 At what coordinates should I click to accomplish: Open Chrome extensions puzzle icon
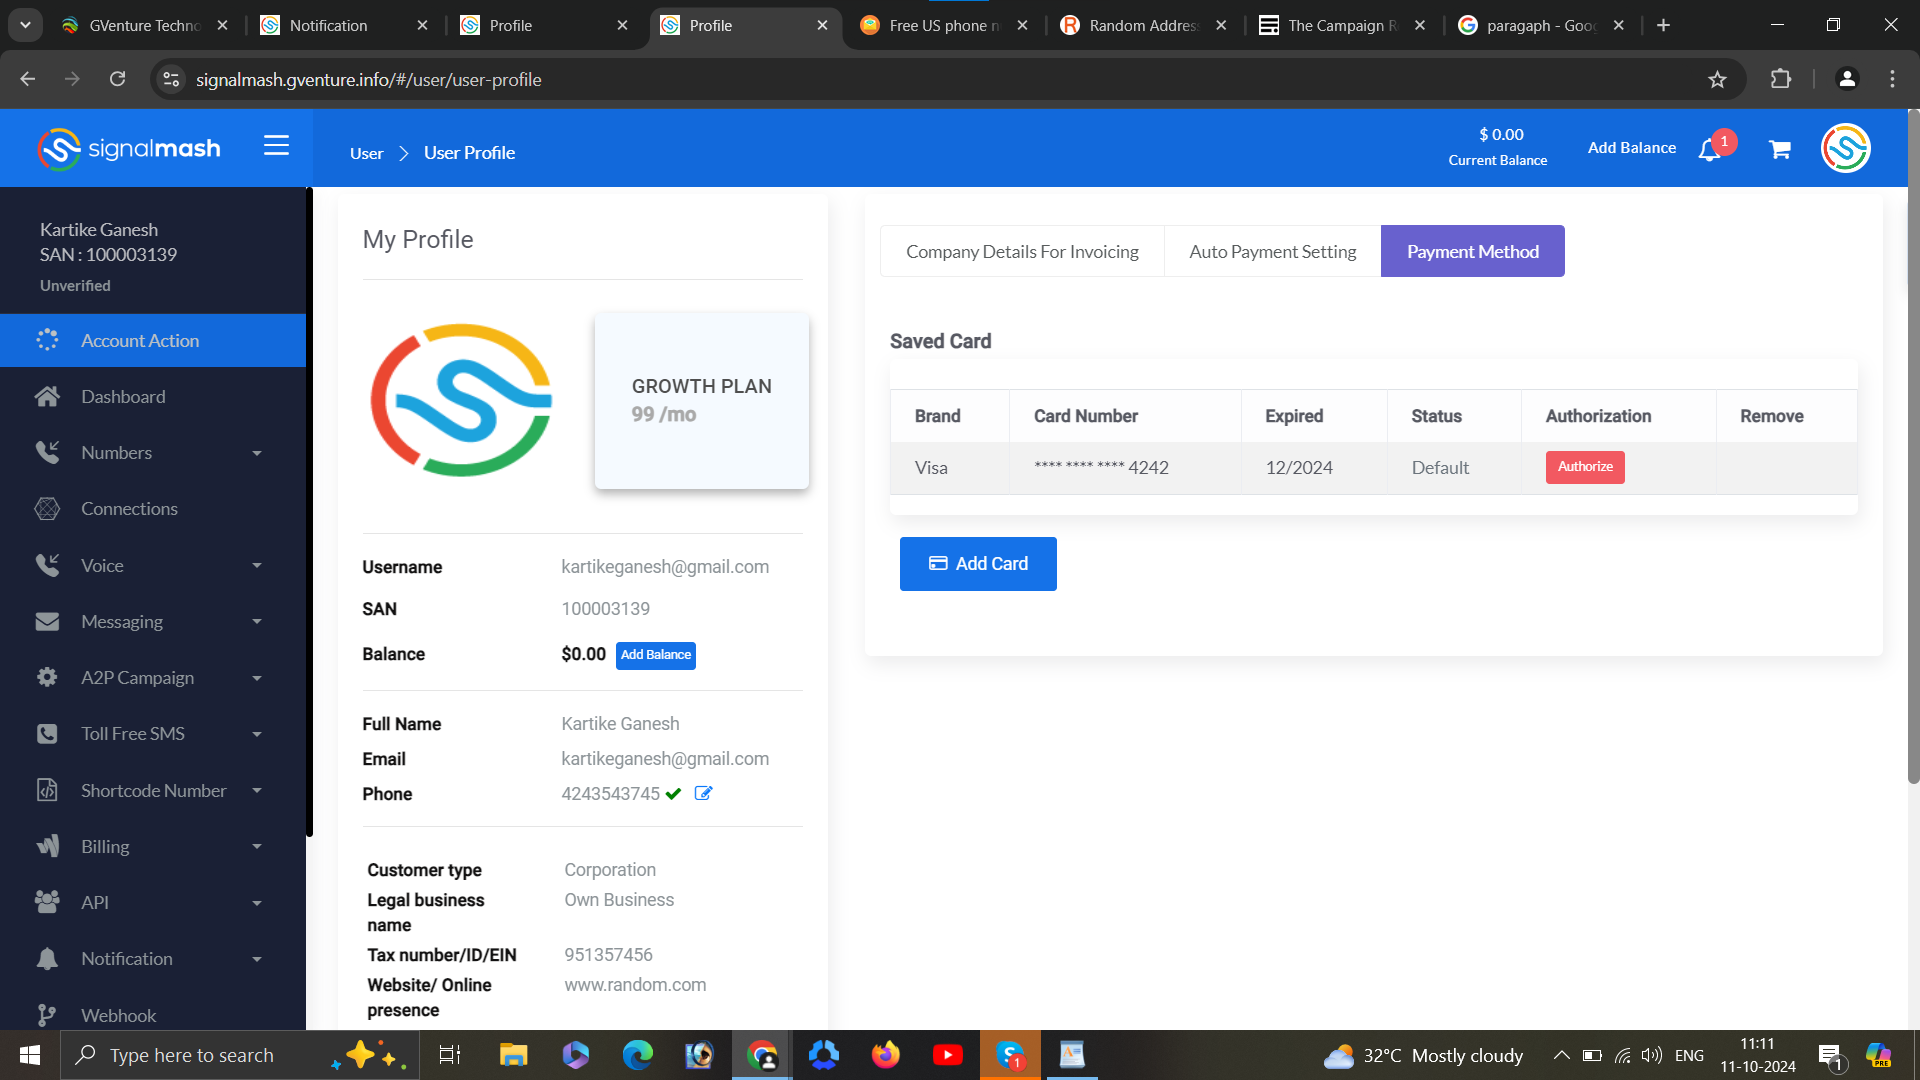pyautogui.click(x=1781, y=79)
